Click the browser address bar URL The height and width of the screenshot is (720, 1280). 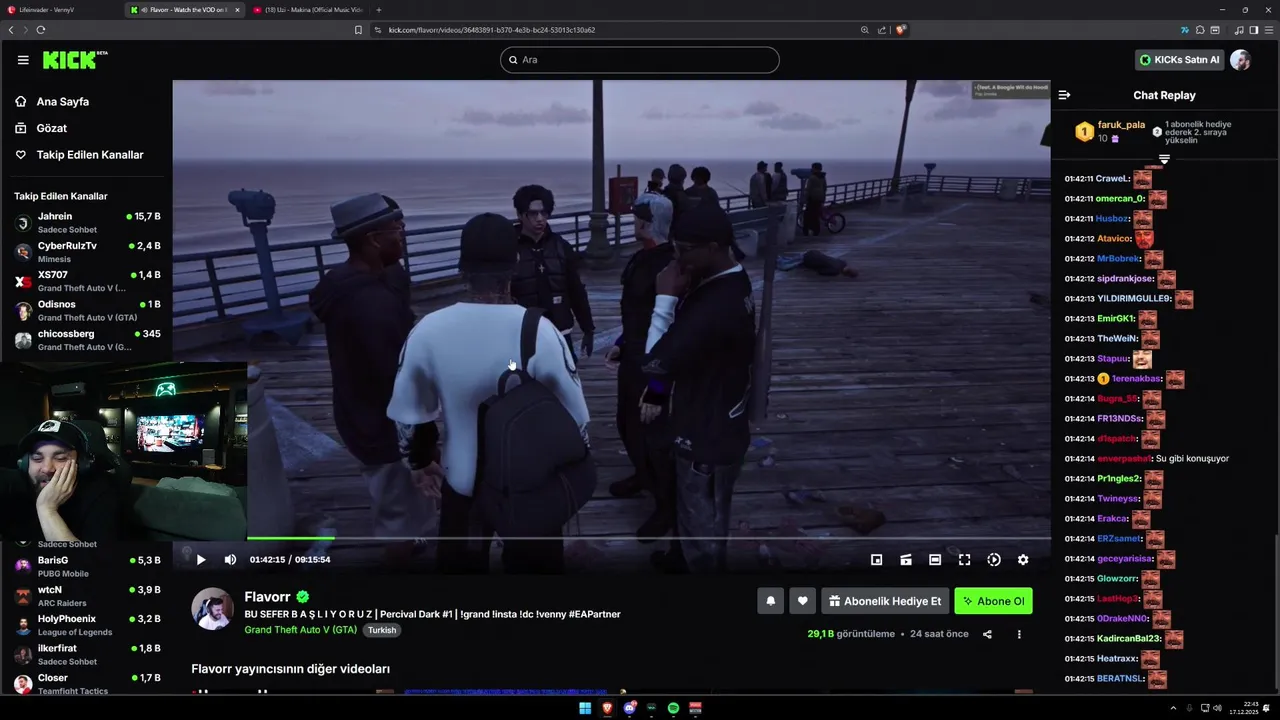[x=492, y=30]
